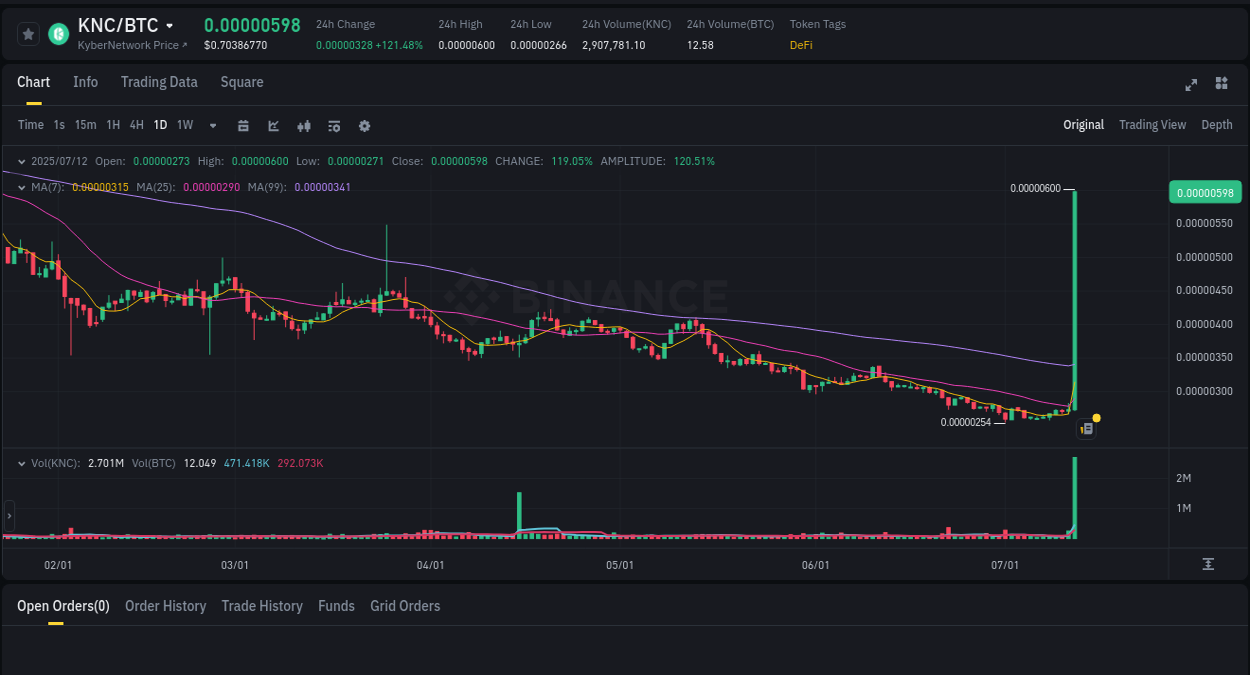Image resolution: width=1250 pixels, height=675 pixels.
Task: Select the candlestick chart style icon
Action: [x=304, y=125]
